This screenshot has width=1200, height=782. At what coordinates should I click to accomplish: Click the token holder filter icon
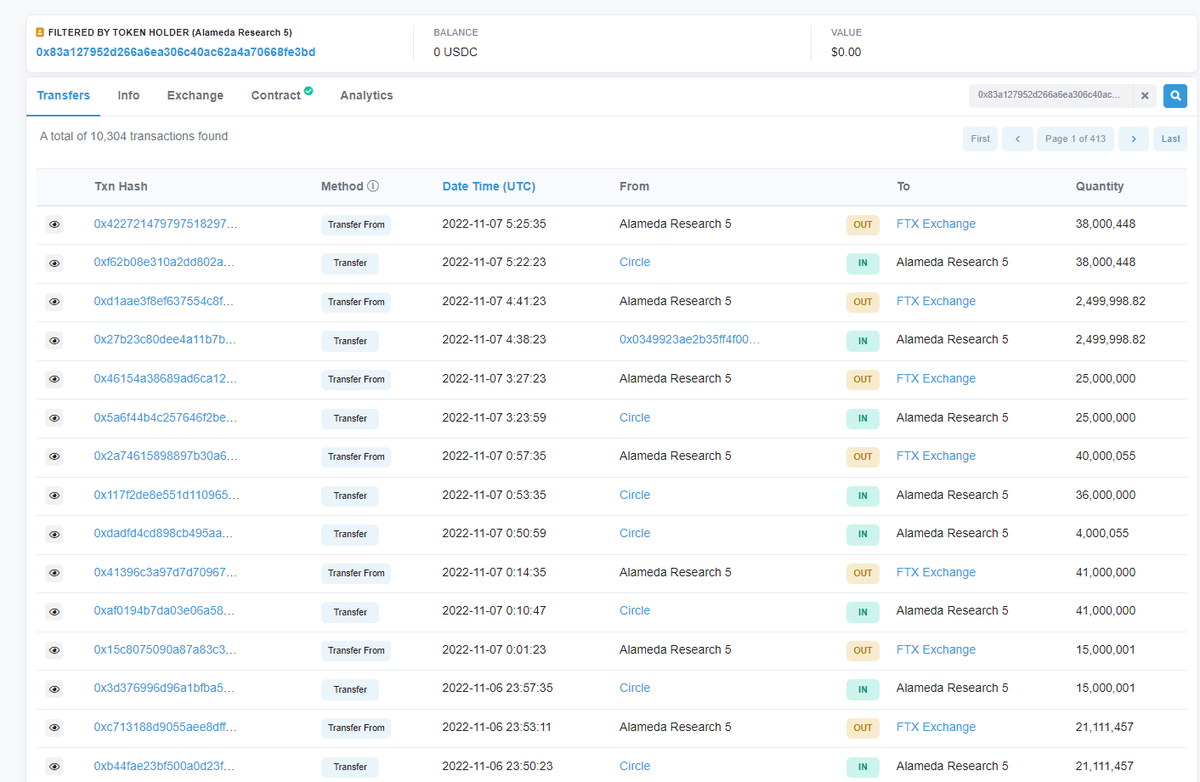point(40,33)
